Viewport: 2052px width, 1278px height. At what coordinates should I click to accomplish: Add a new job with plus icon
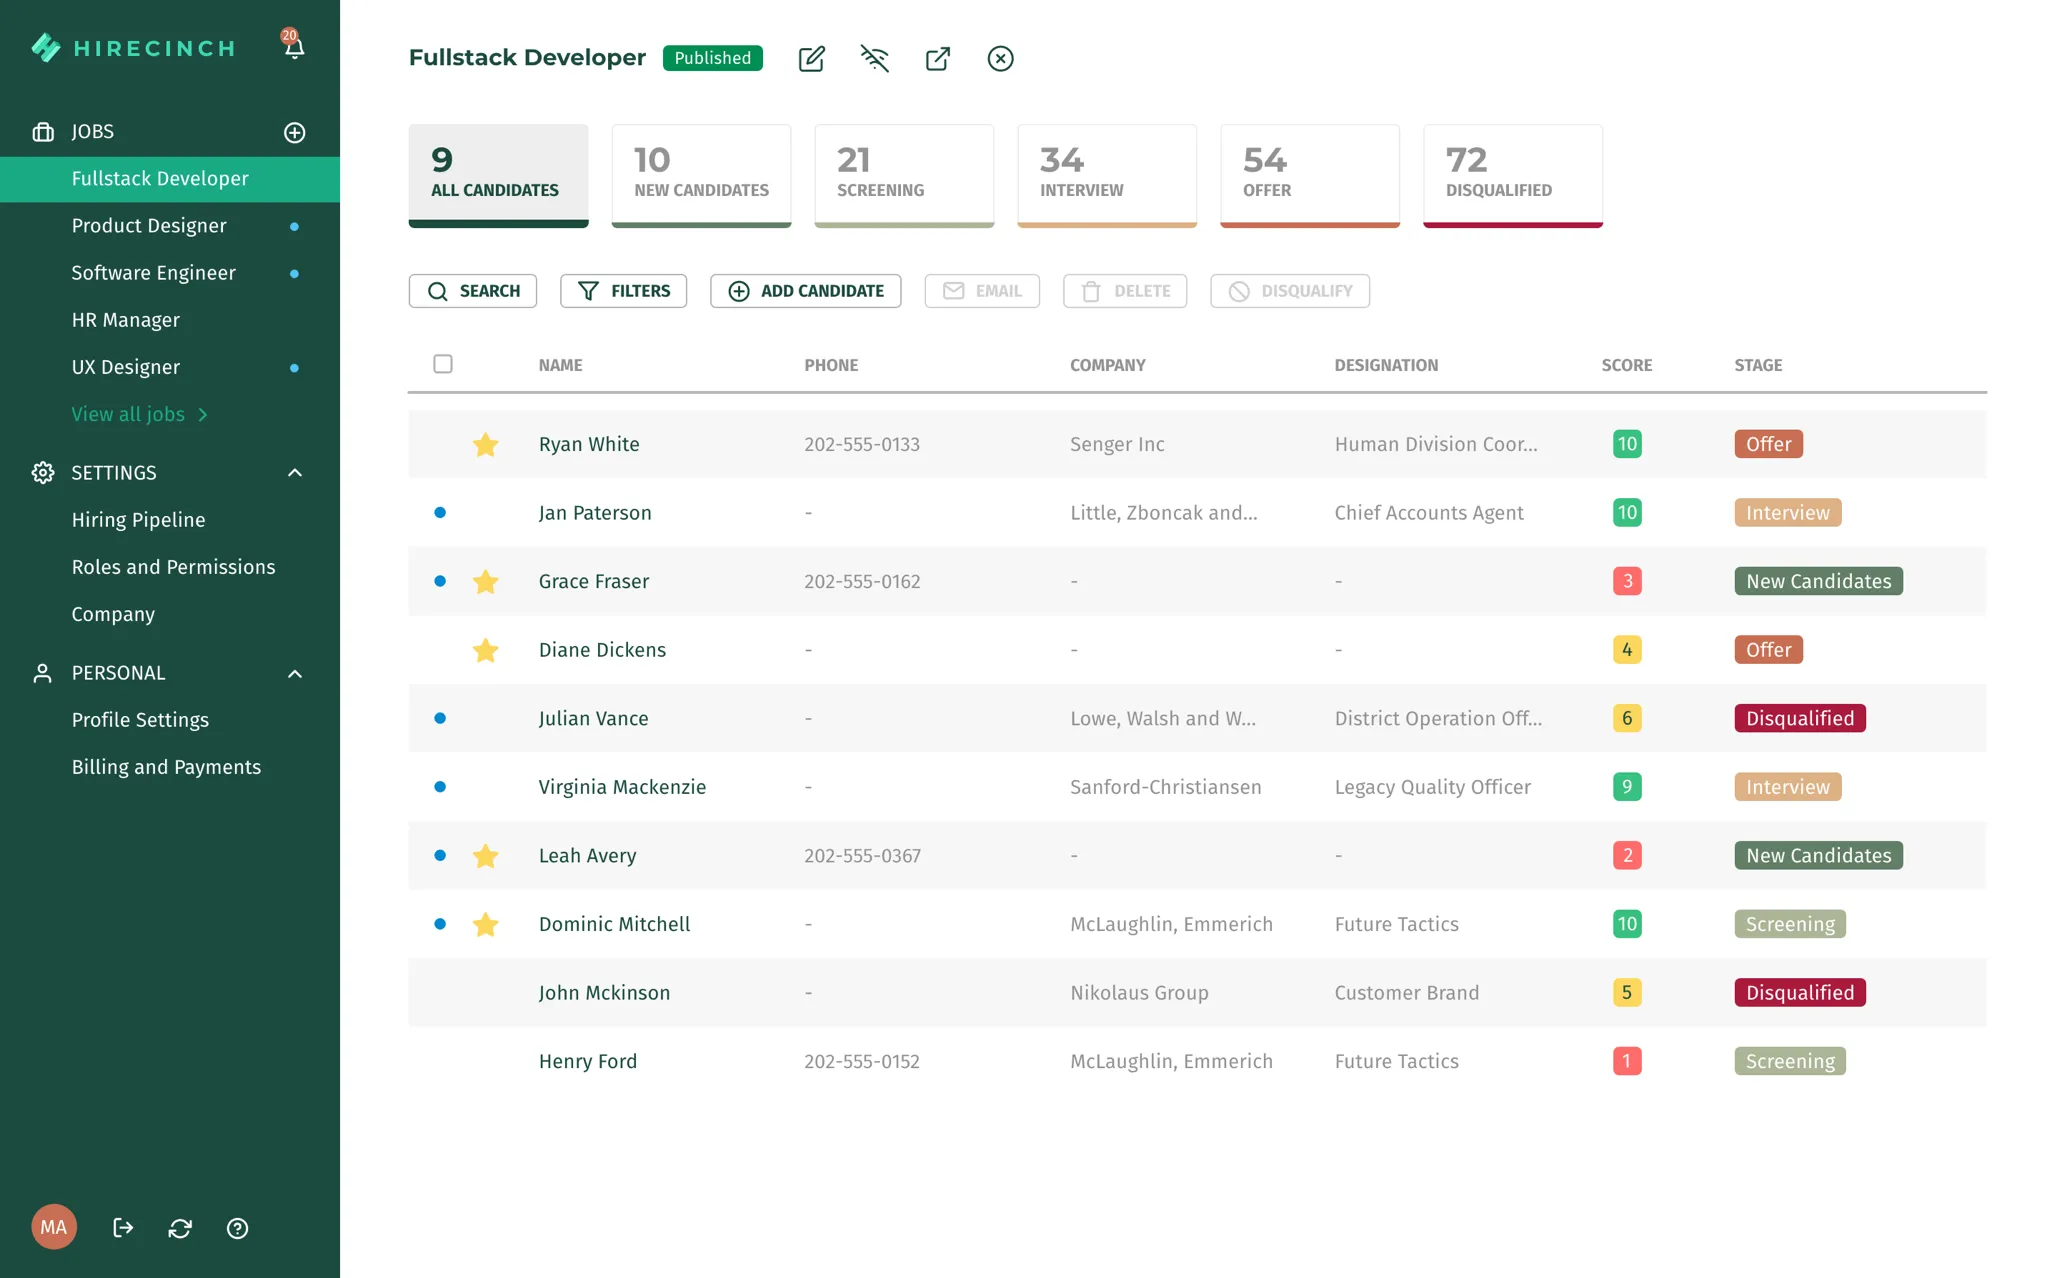pos(294,132)
